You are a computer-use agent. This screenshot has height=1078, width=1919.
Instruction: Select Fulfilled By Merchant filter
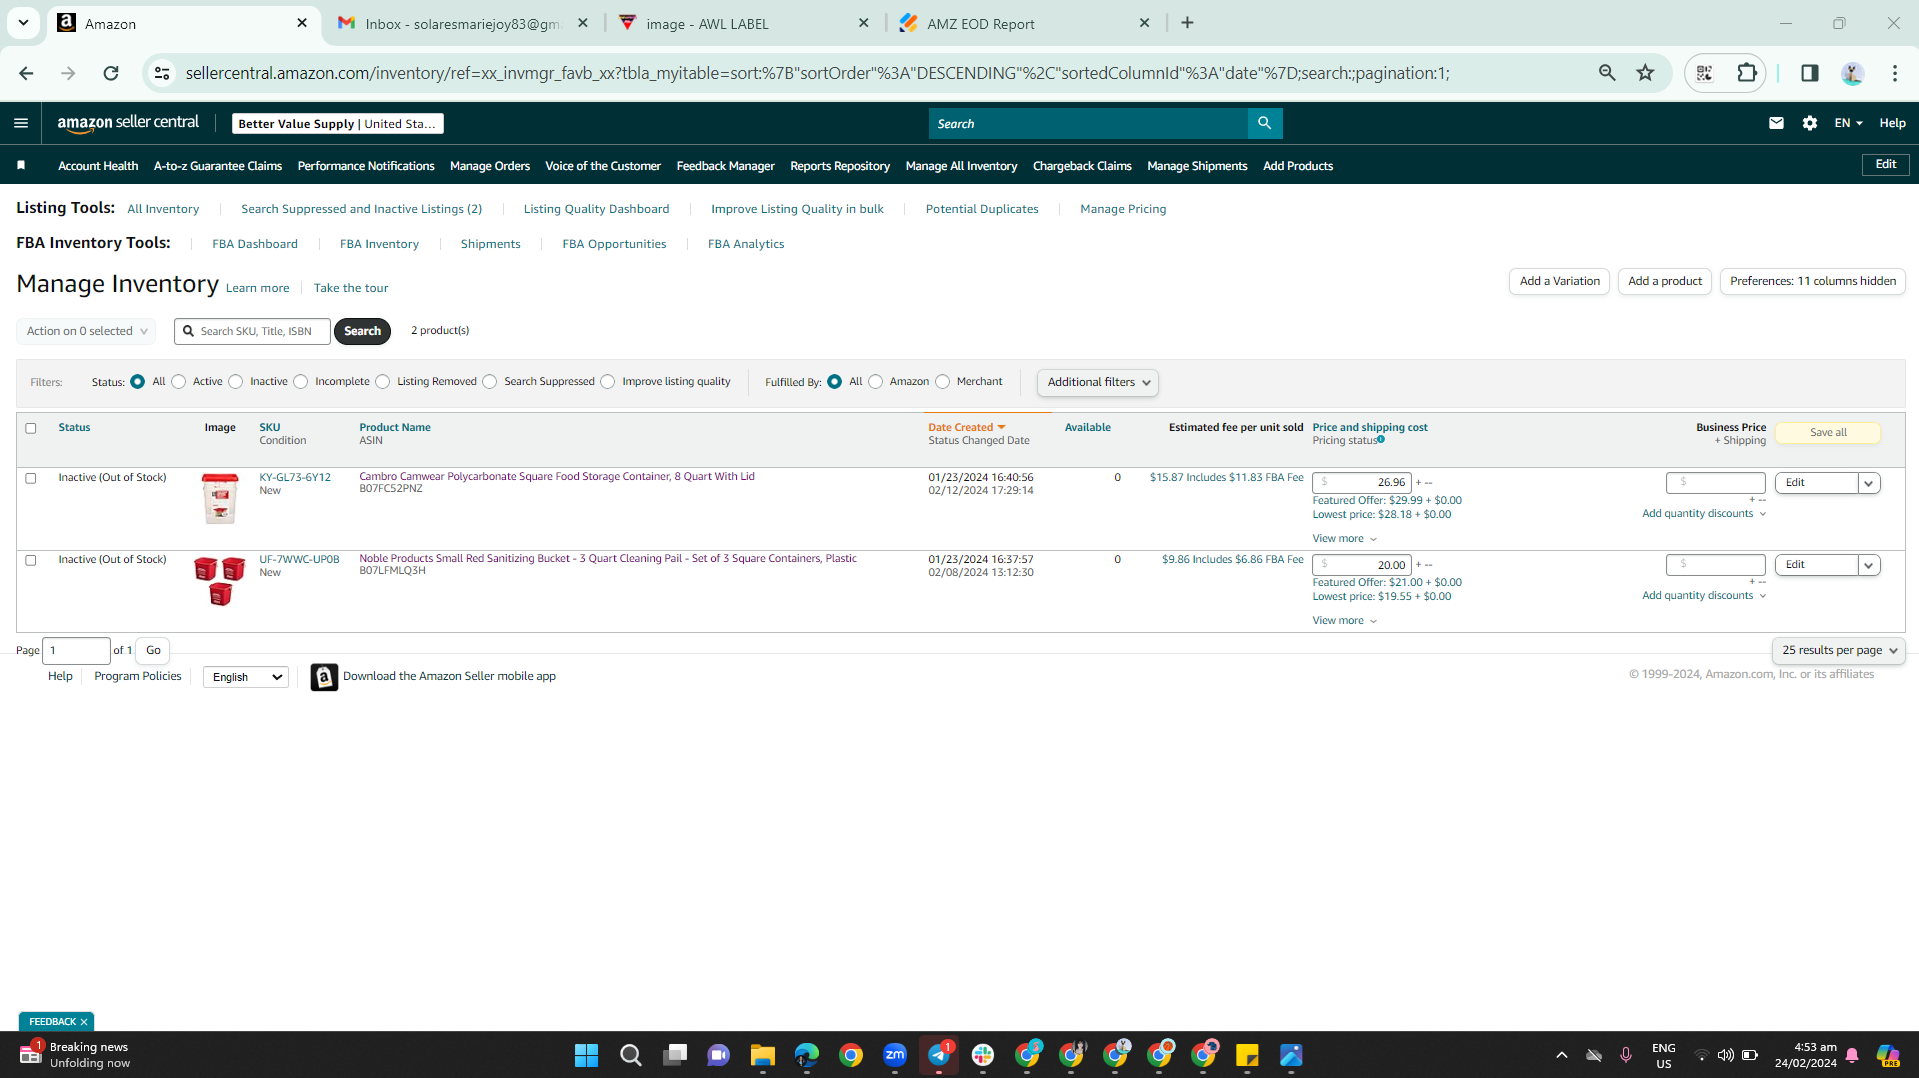point(943,382)
